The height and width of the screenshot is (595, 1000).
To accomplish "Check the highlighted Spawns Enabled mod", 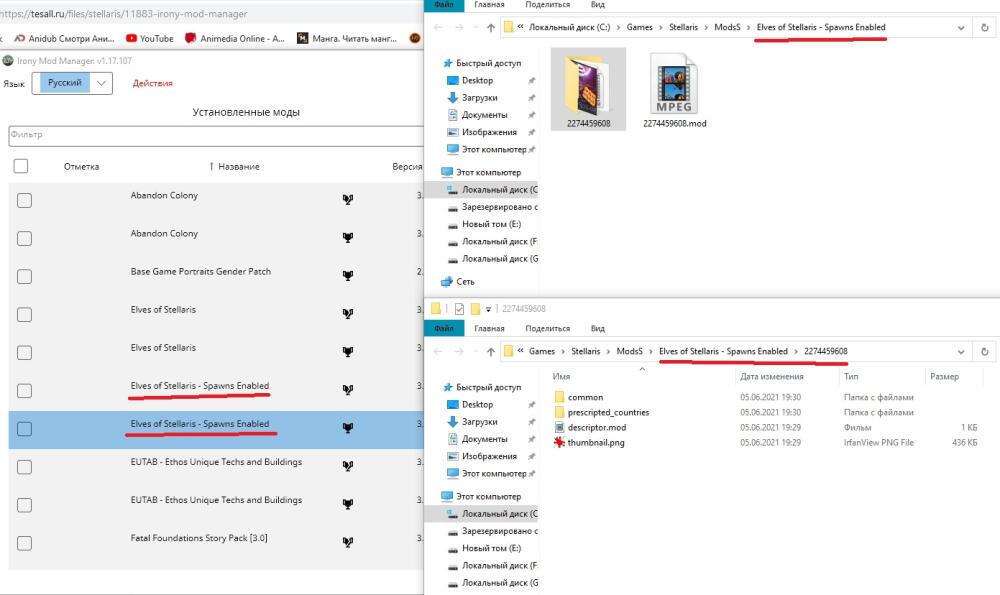I will pos(24,429).
